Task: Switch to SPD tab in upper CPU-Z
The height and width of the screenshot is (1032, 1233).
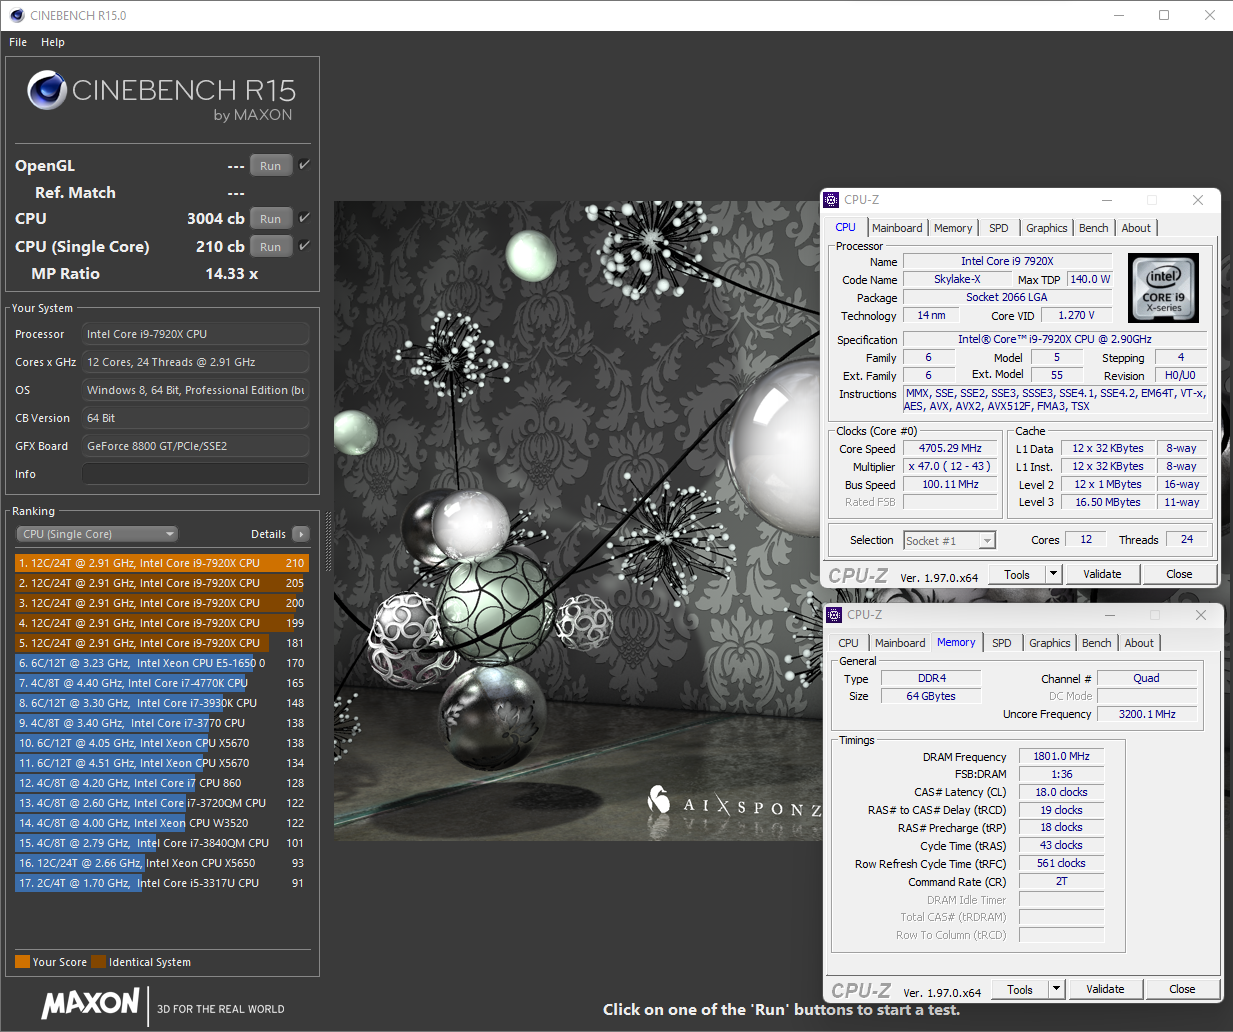Action: coord(999,228)
